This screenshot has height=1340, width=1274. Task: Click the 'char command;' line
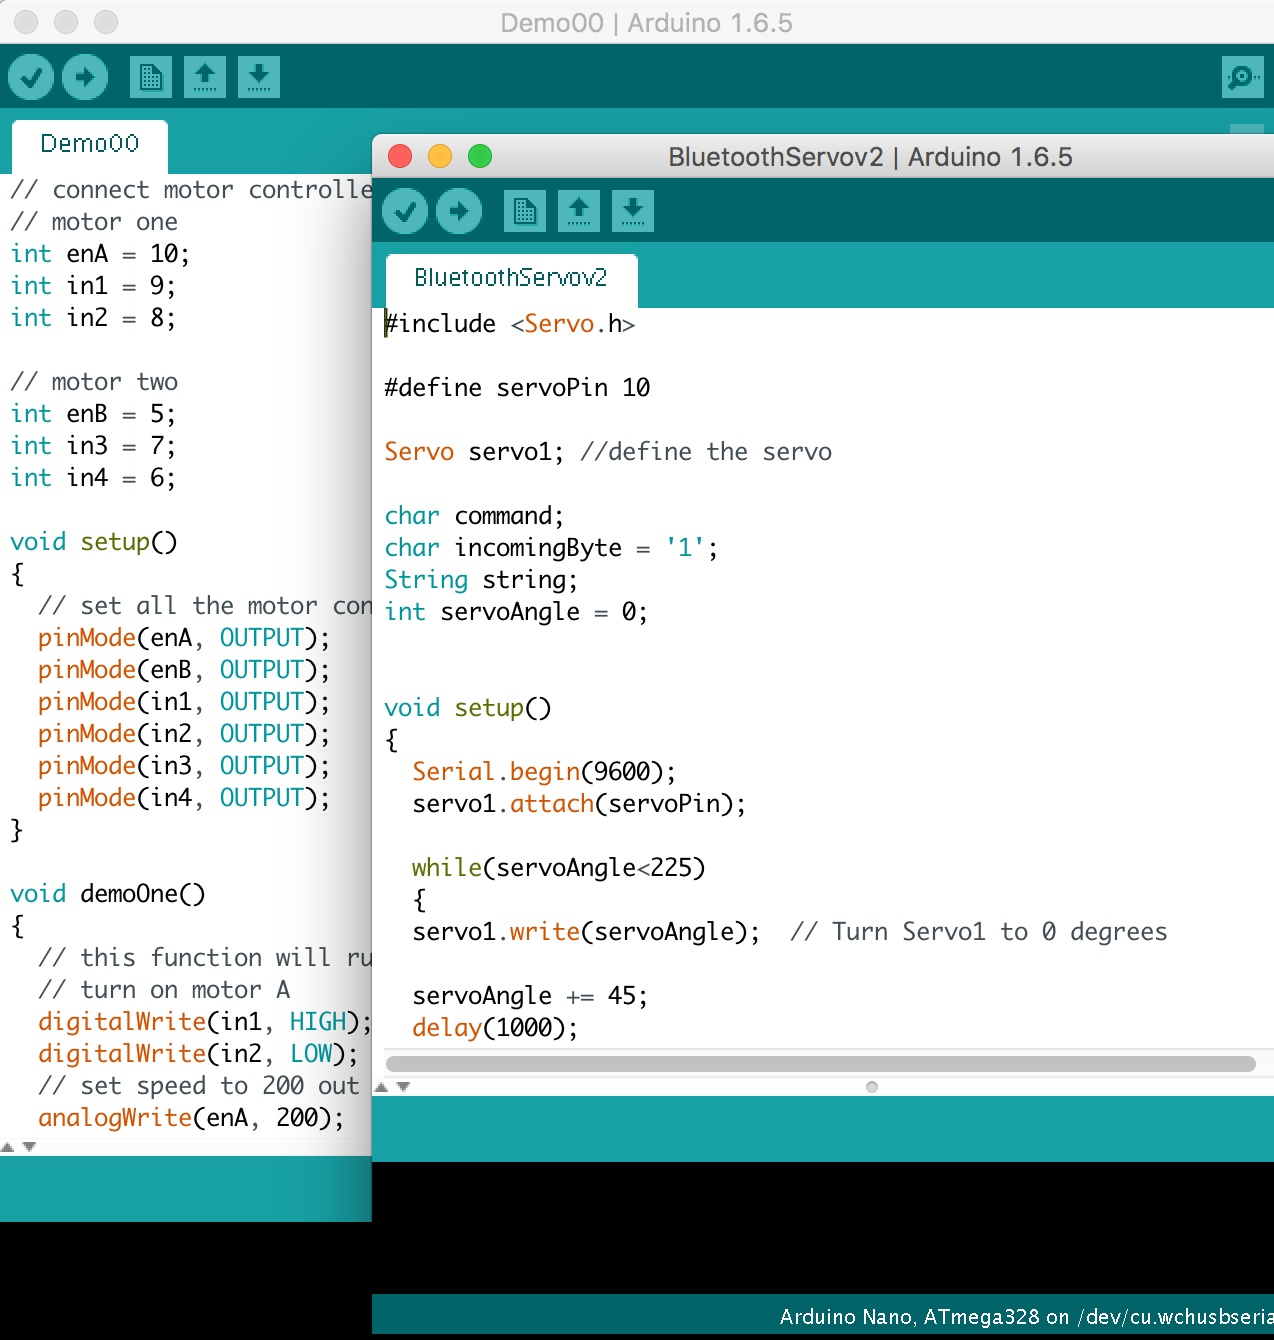click(474, 516)
